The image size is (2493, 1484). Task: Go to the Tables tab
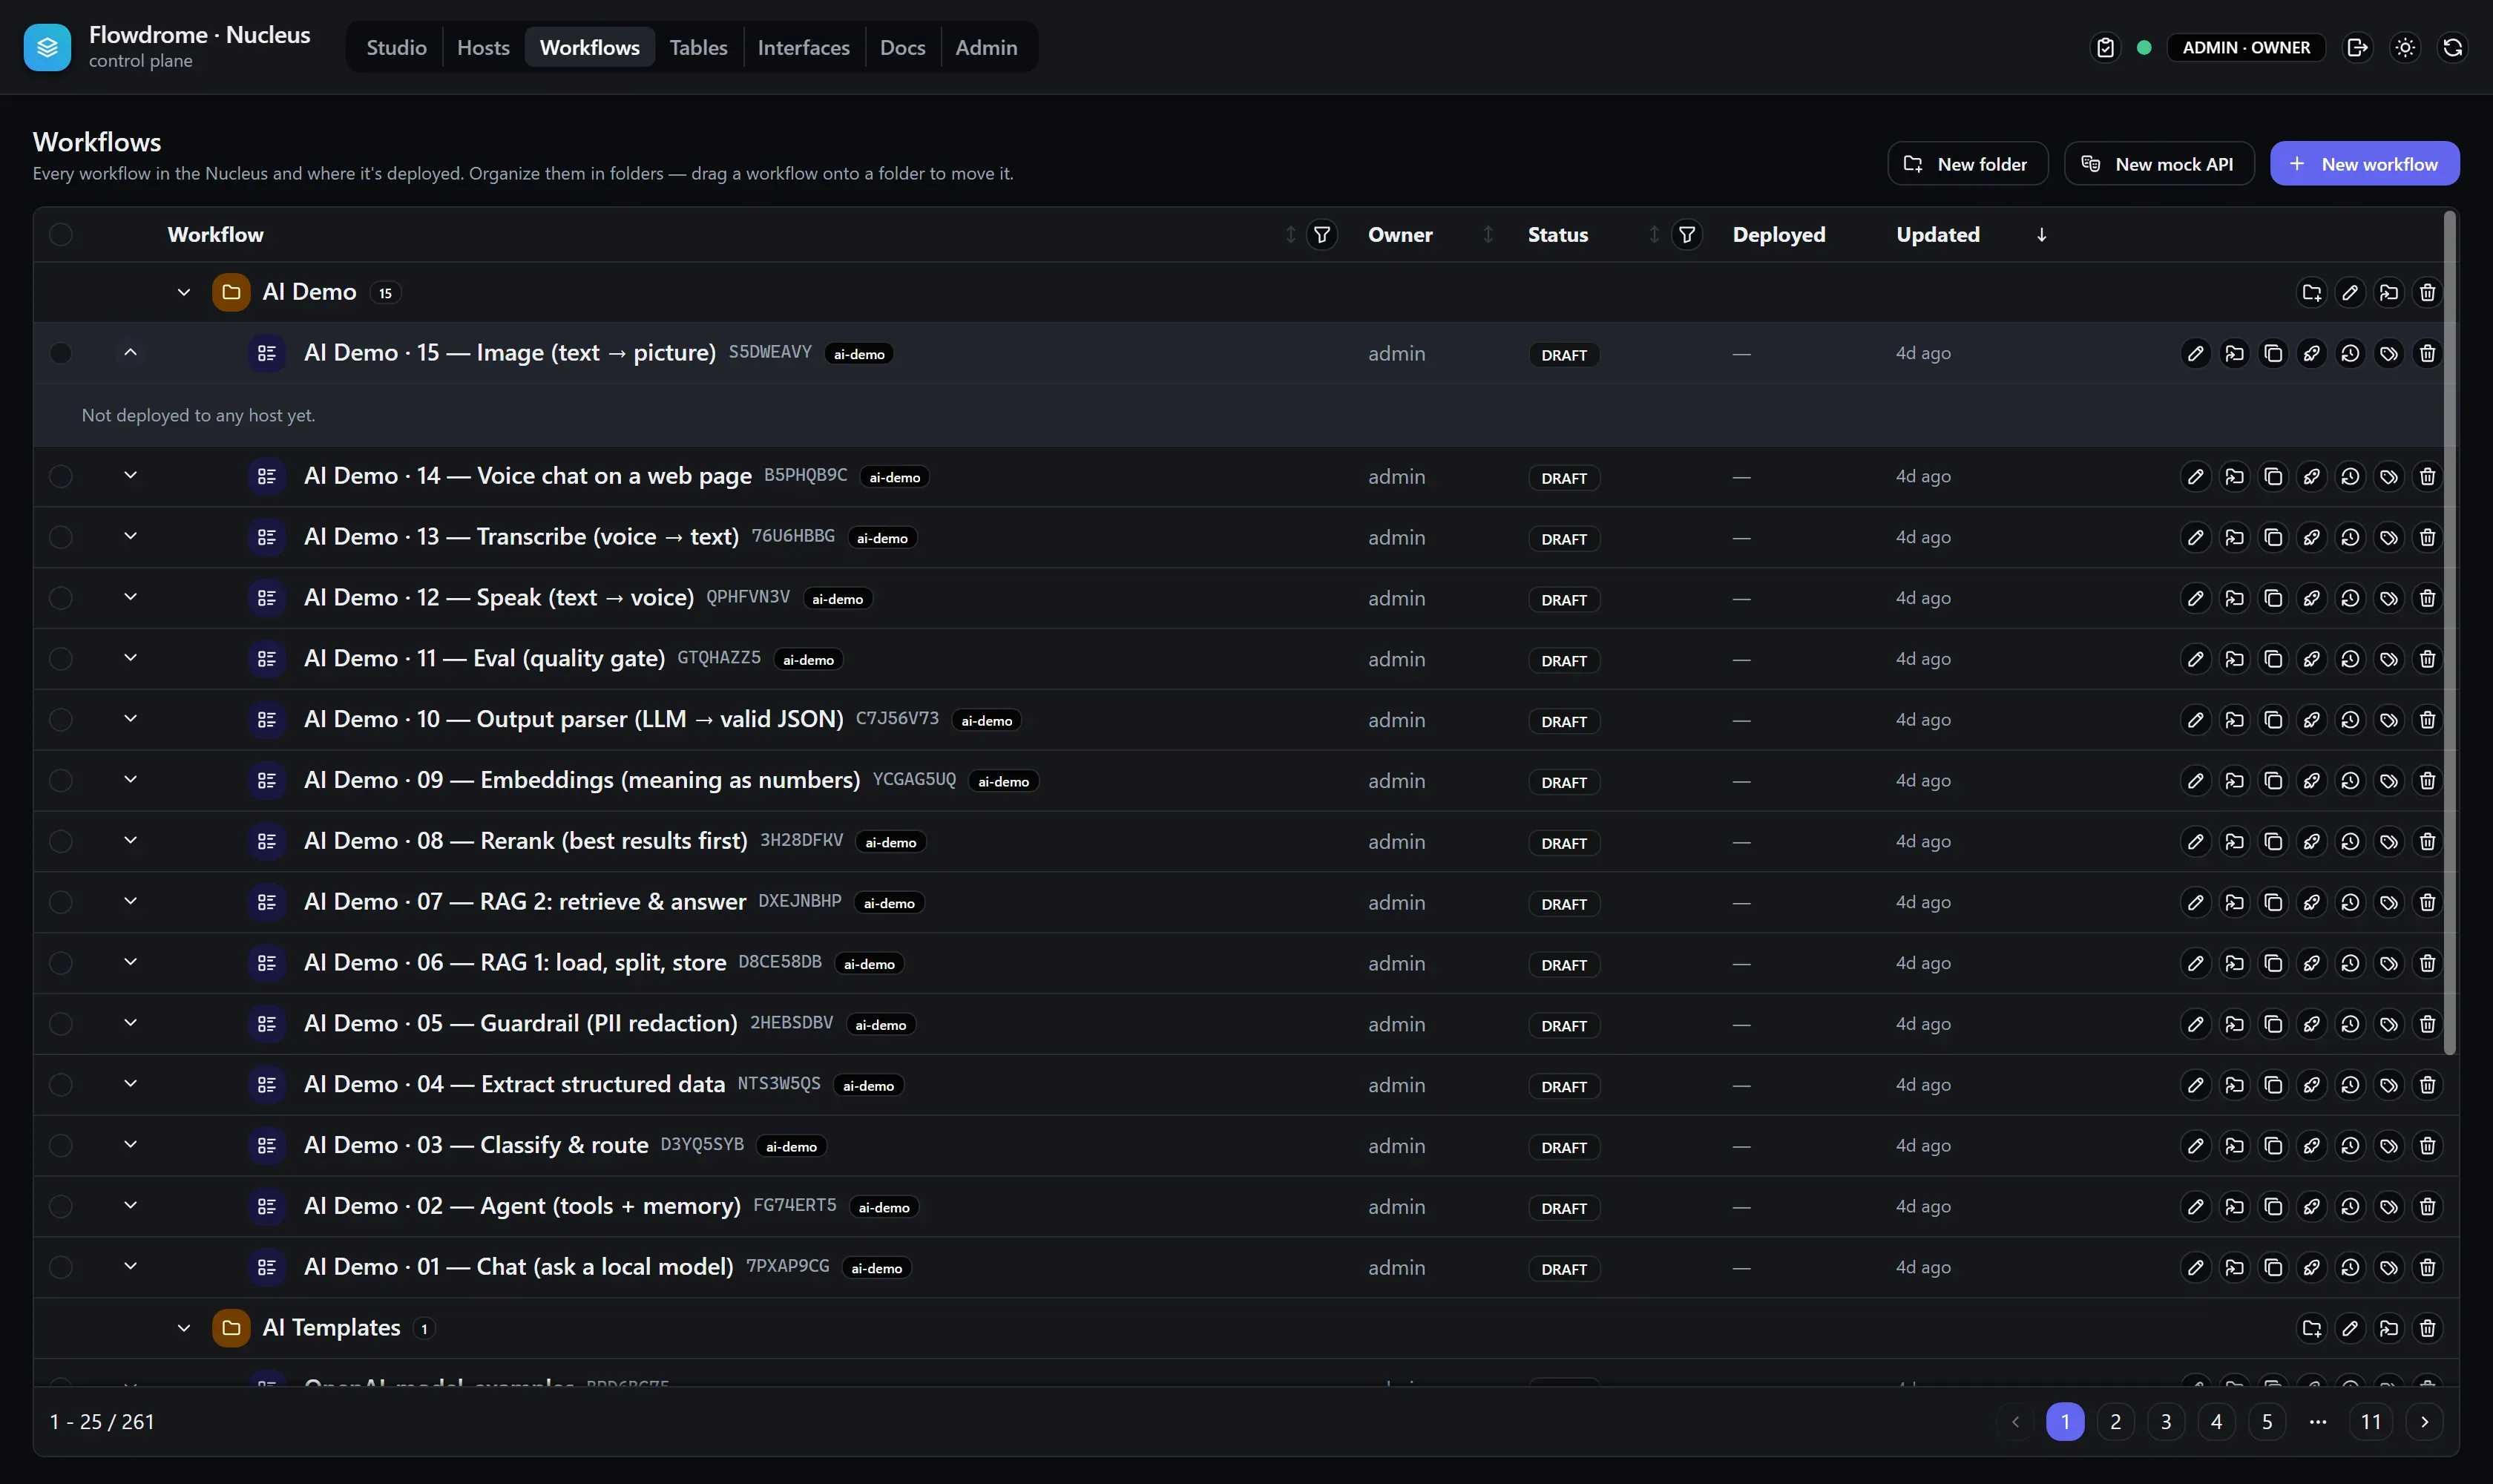click(698, 47)
